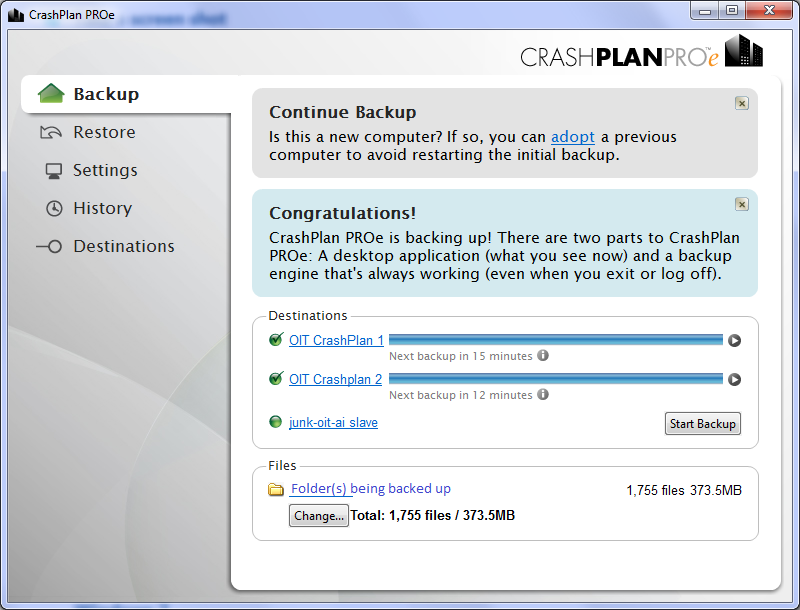Dismiss the Congratulations message
800x610 pixels.
tap(742, 205)
